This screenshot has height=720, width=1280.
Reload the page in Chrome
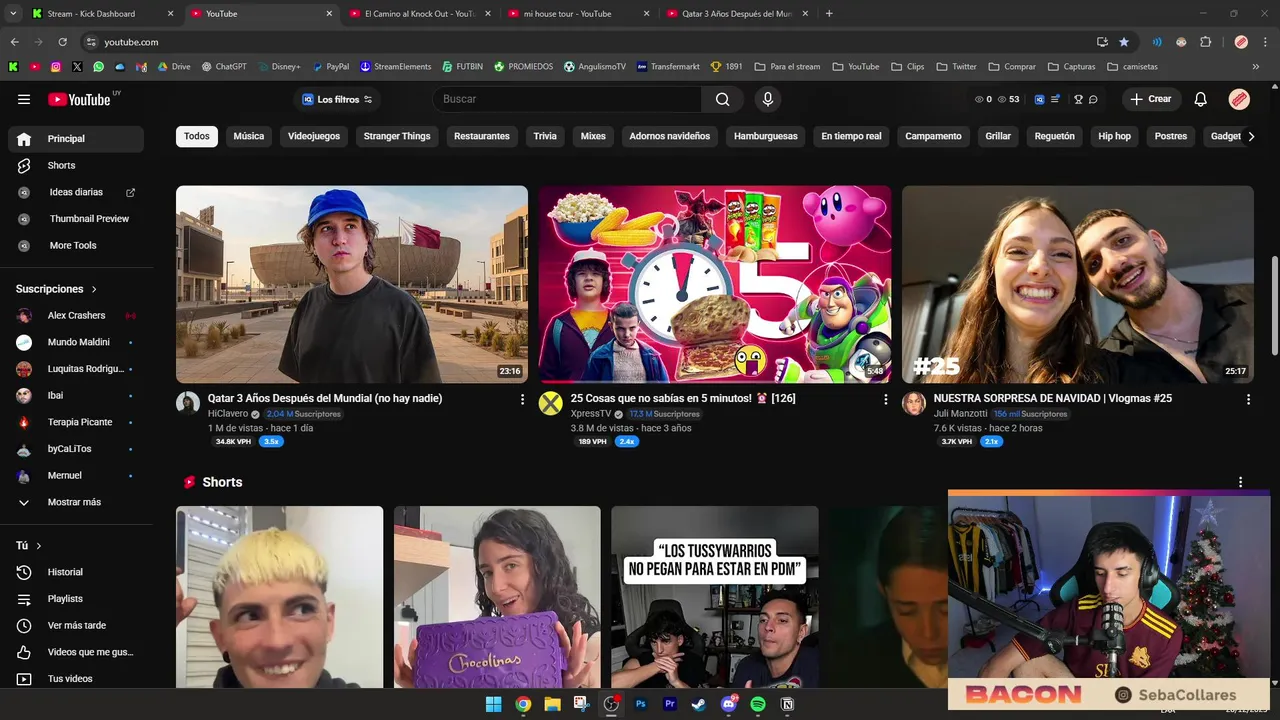[62, 42]
